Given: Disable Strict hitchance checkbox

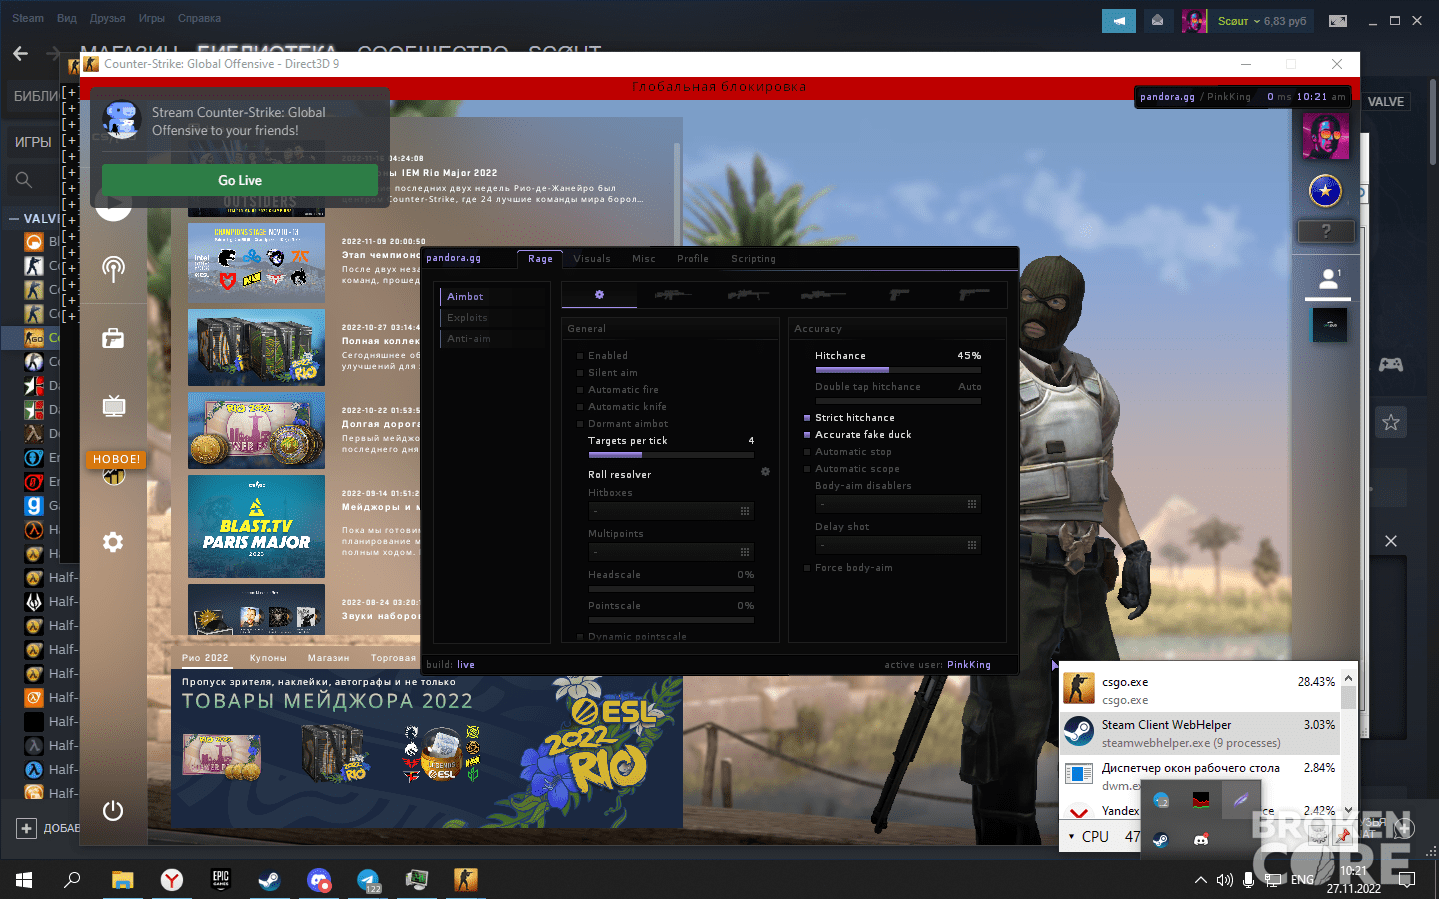Looking at the screenshot, I should tap(807, 418).
